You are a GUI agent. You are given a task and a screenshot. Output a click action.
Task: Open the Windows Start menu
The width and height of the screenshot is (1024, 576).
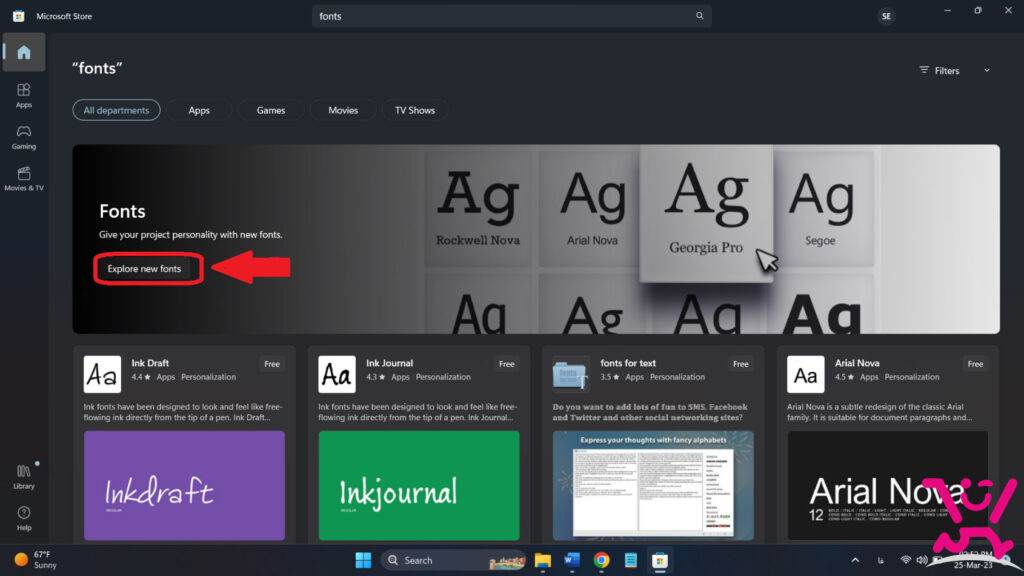coord(363,560)
